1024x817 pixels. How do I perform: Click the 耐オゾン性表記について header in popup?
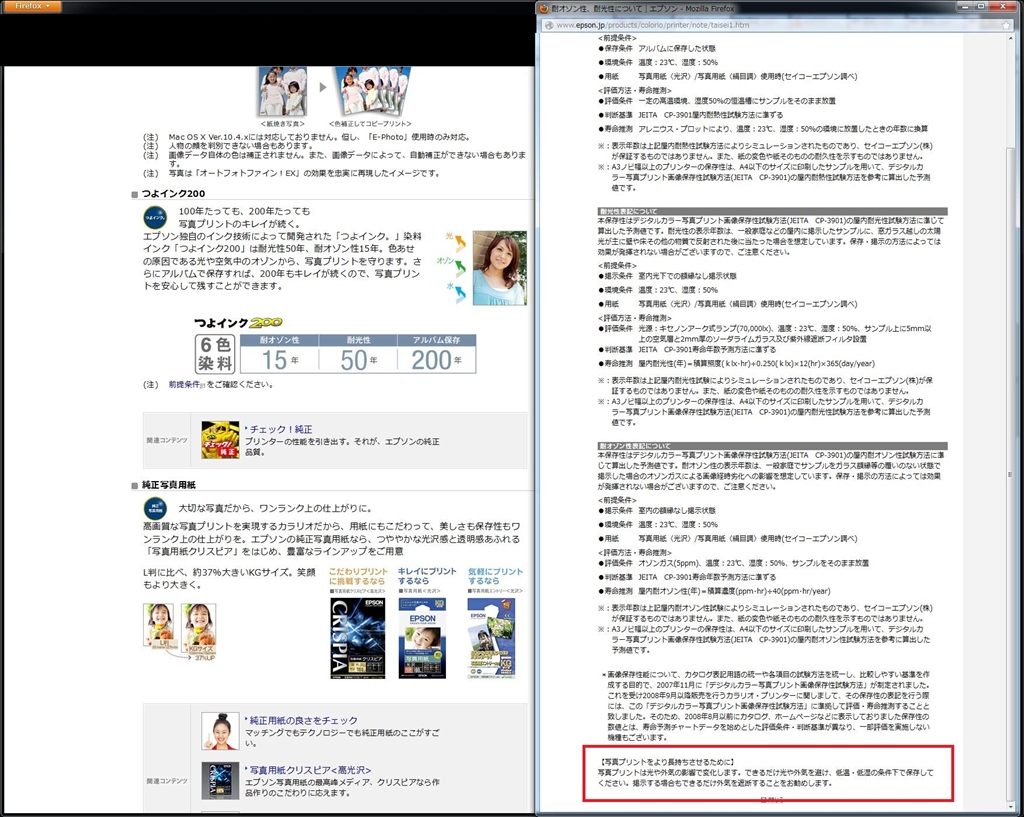point(772,445)
